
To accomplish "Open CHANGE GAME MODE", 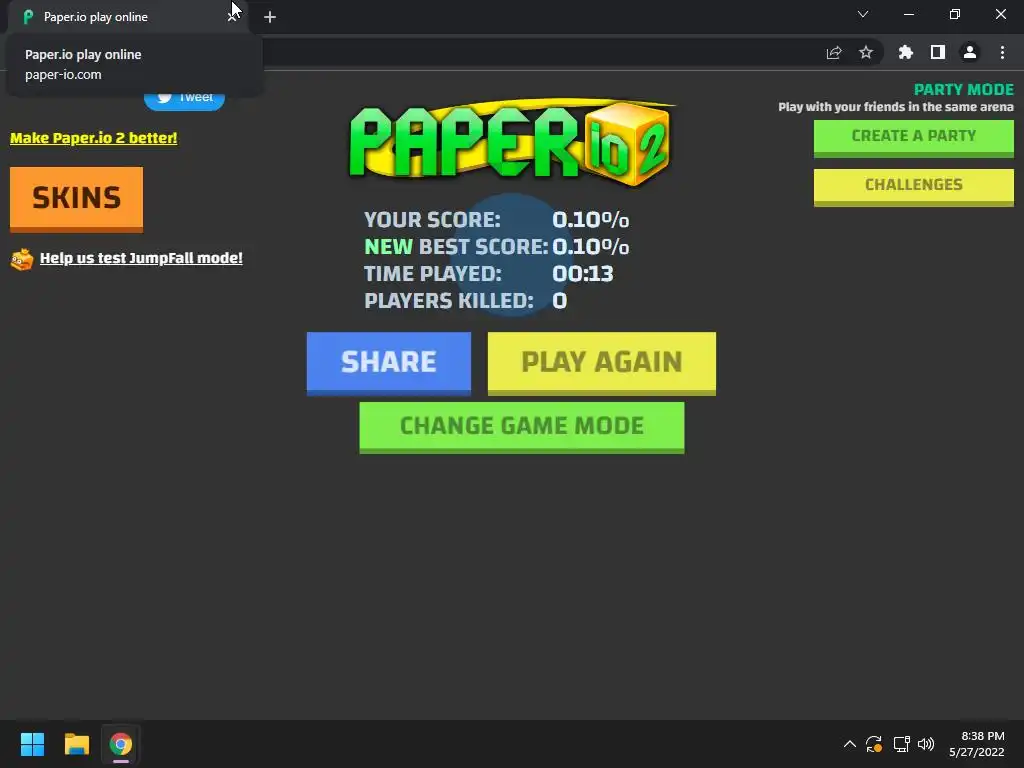I will [x=522, y=427].
